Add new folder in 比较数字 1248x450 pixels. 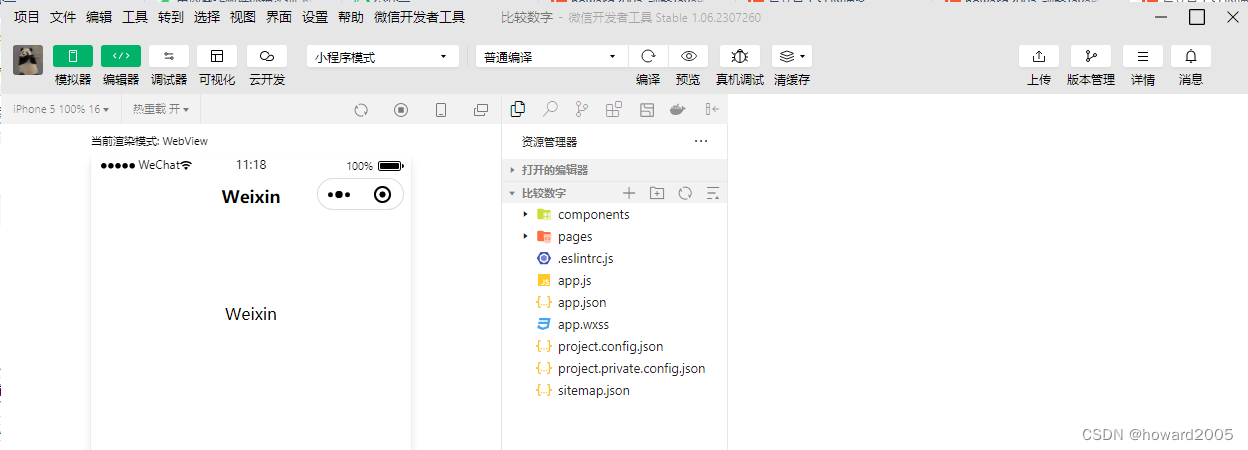[657, 193]
